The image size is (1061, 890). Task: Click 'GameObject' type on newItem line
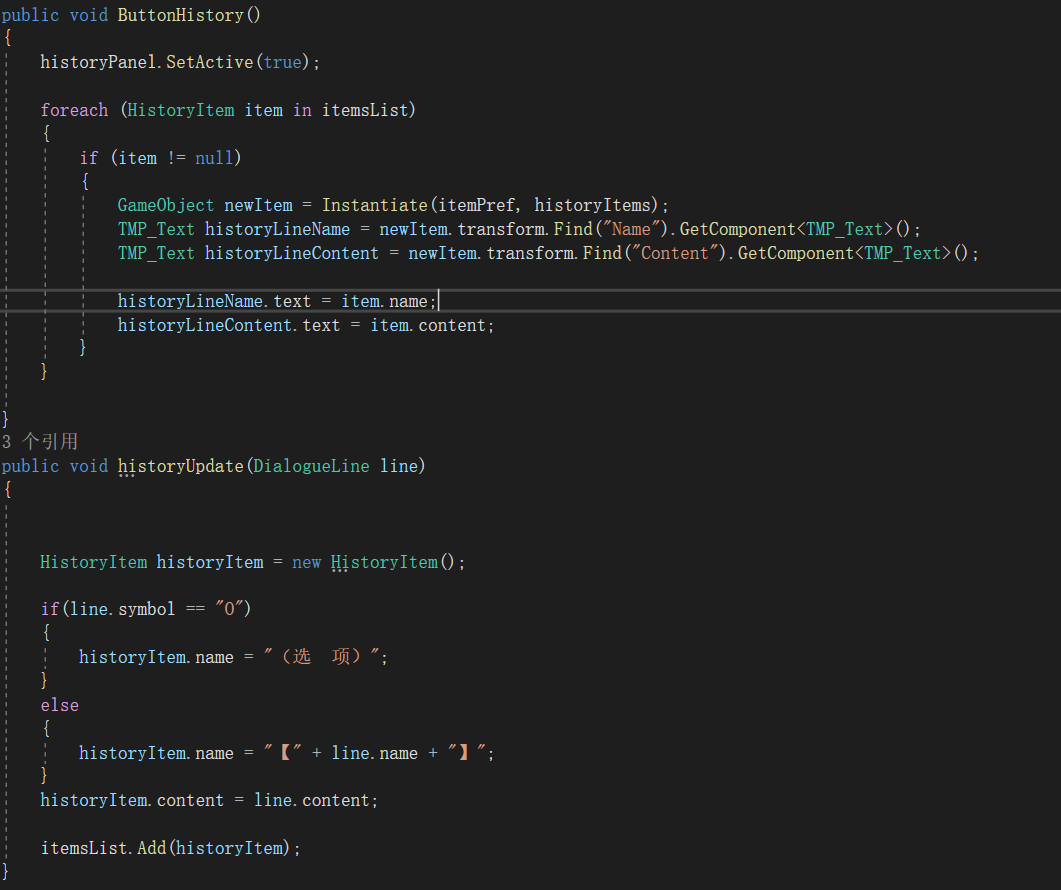(x=166, y=205)
